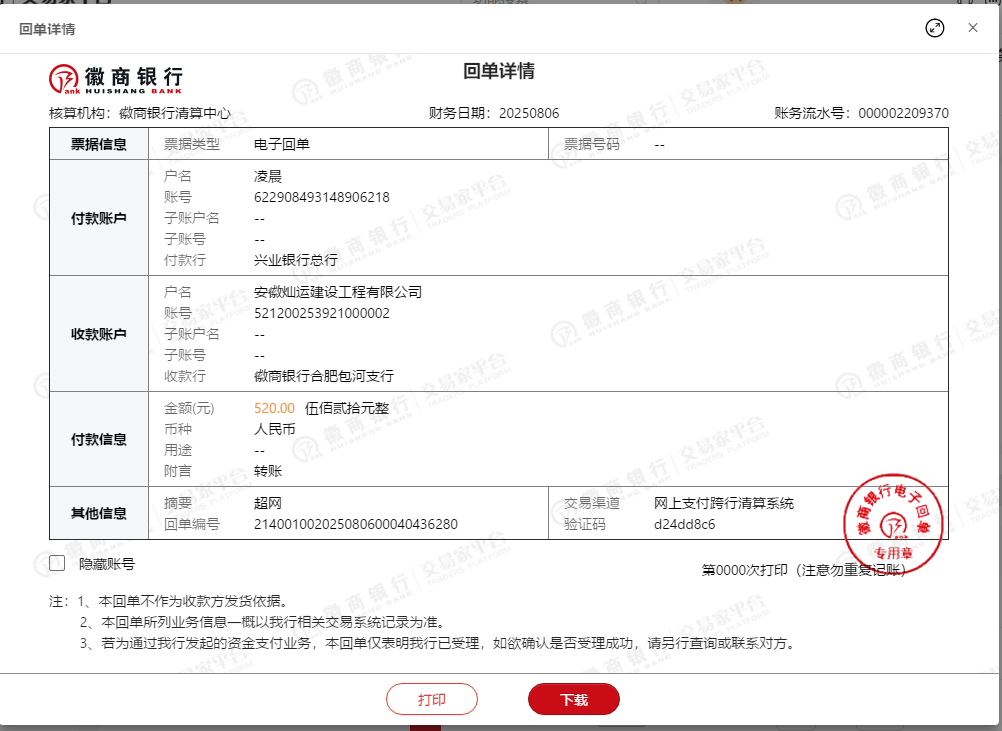Click the payee bank 徽商银行合肥包河支行
This screenshot has height=731, width=1002.
pyautogui.click(x=323, y=376)
